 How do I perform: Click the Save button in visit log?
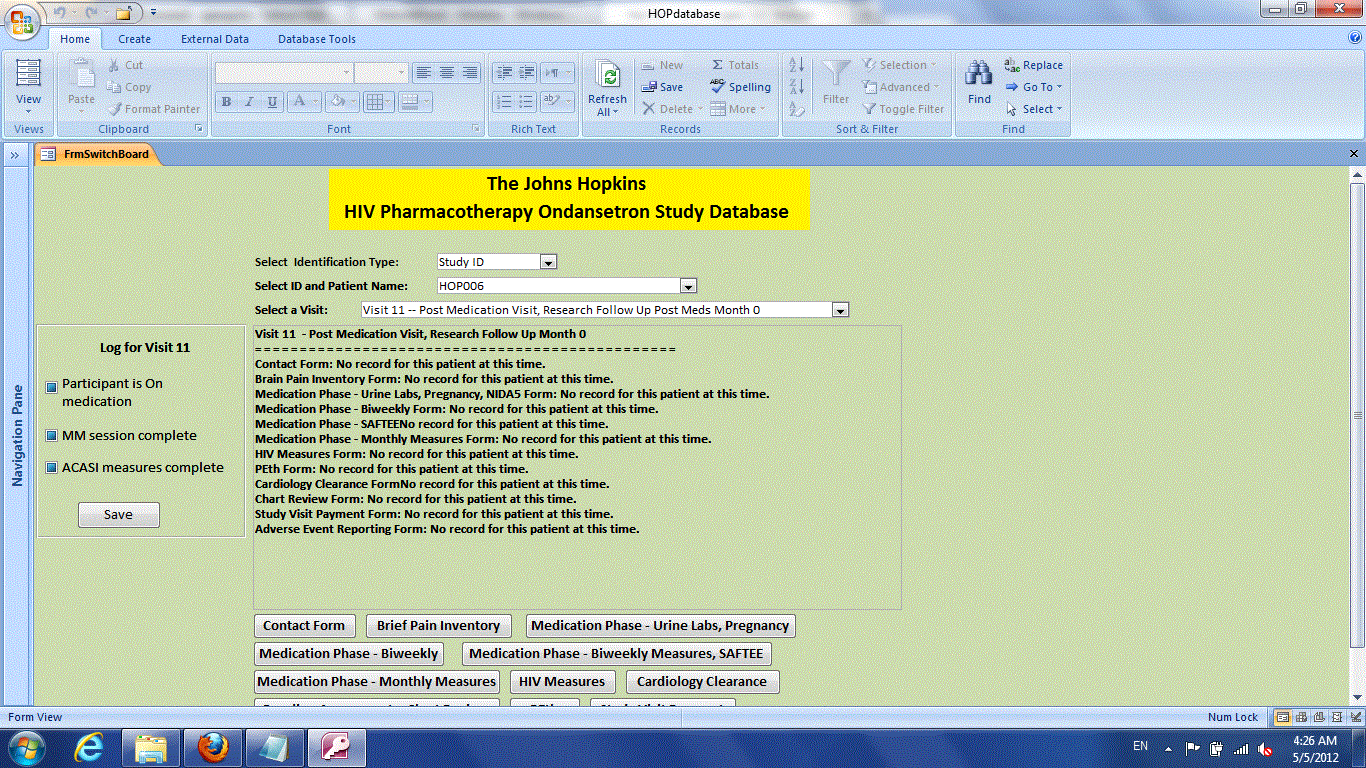point(118,515)
